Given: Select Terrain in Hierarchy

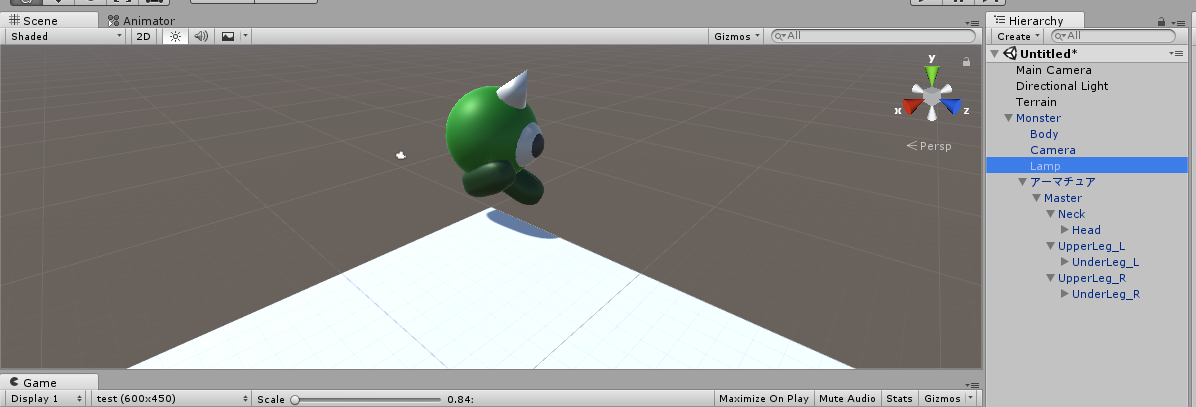Looking at the screenshot, I should click(1036, 102).
